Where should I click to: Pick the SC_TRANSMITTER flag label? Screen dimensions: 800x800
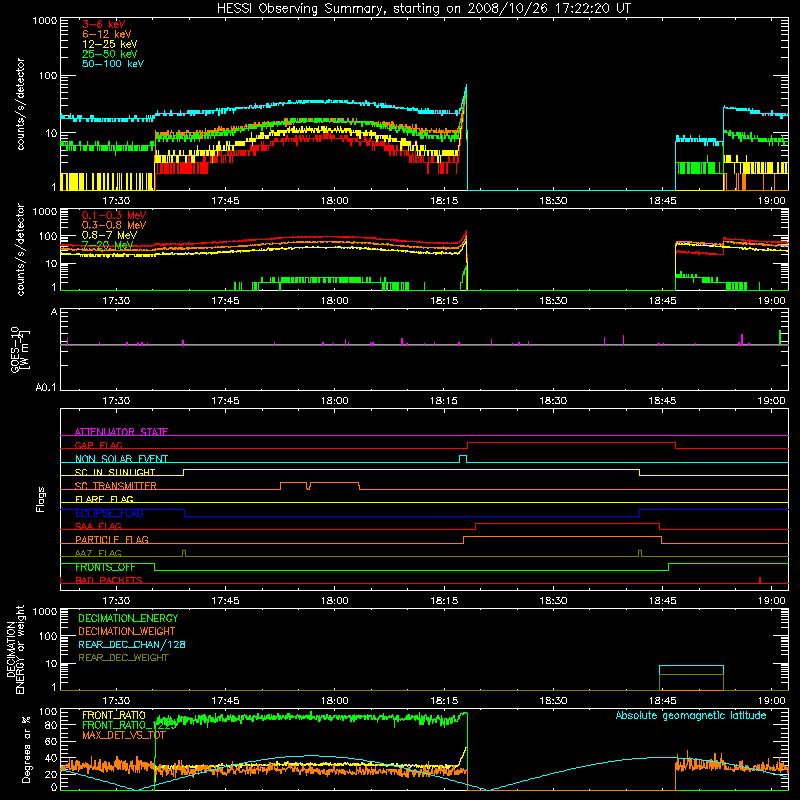(x=115, y=486)
